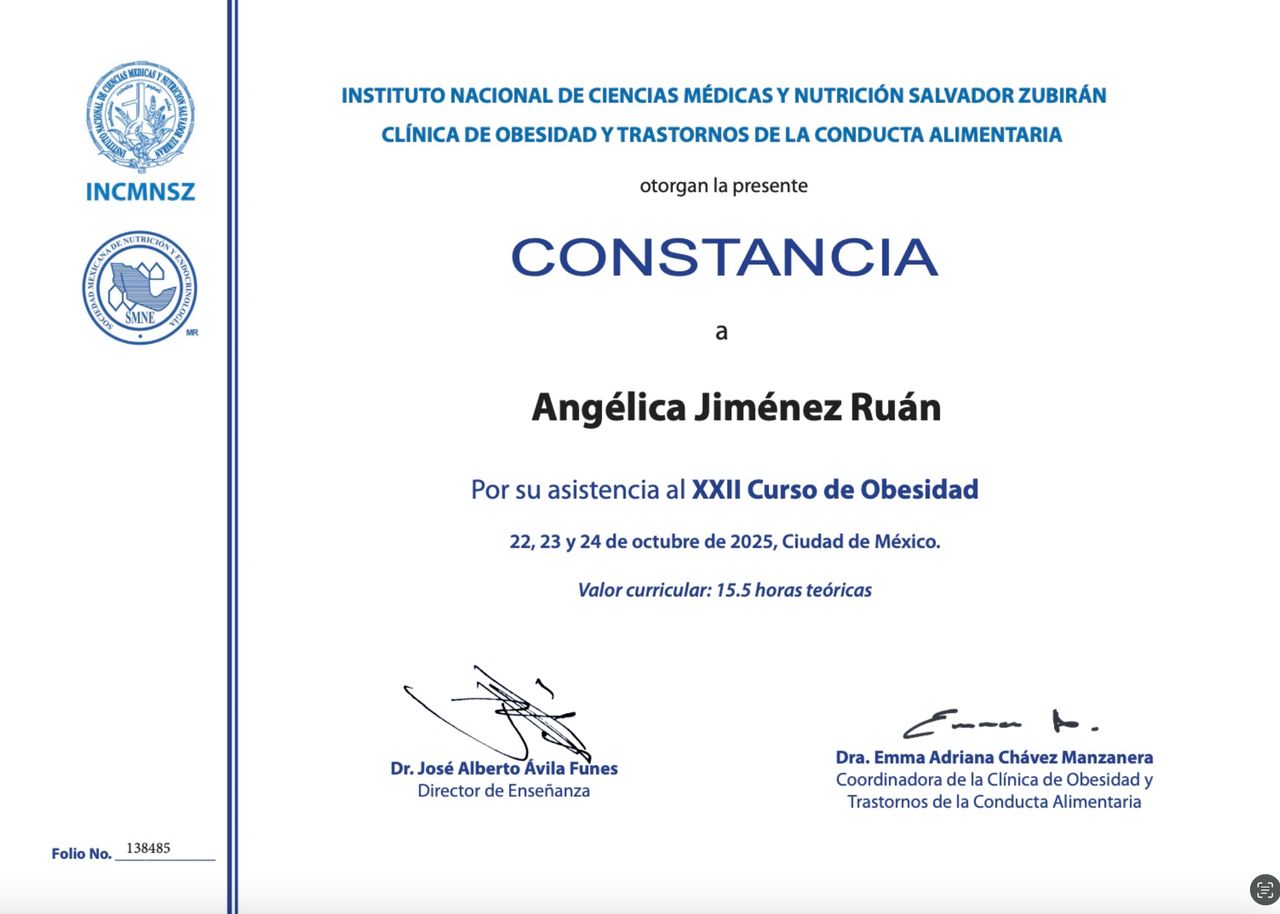This screenshot has height=914, width=1280.
Task: Select the INCMNSZ acronym under the seal
Action: click(x=140, y=192)
